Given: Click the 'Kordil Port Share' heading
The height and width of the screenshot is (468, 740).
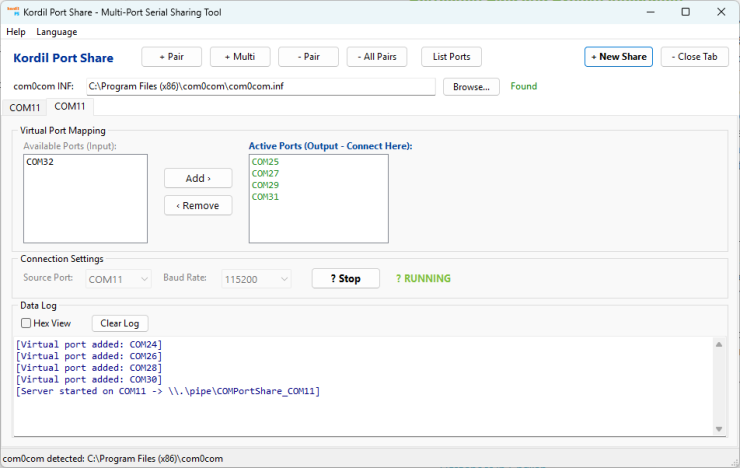Looking at the screenshot, I should click(63, 58).
